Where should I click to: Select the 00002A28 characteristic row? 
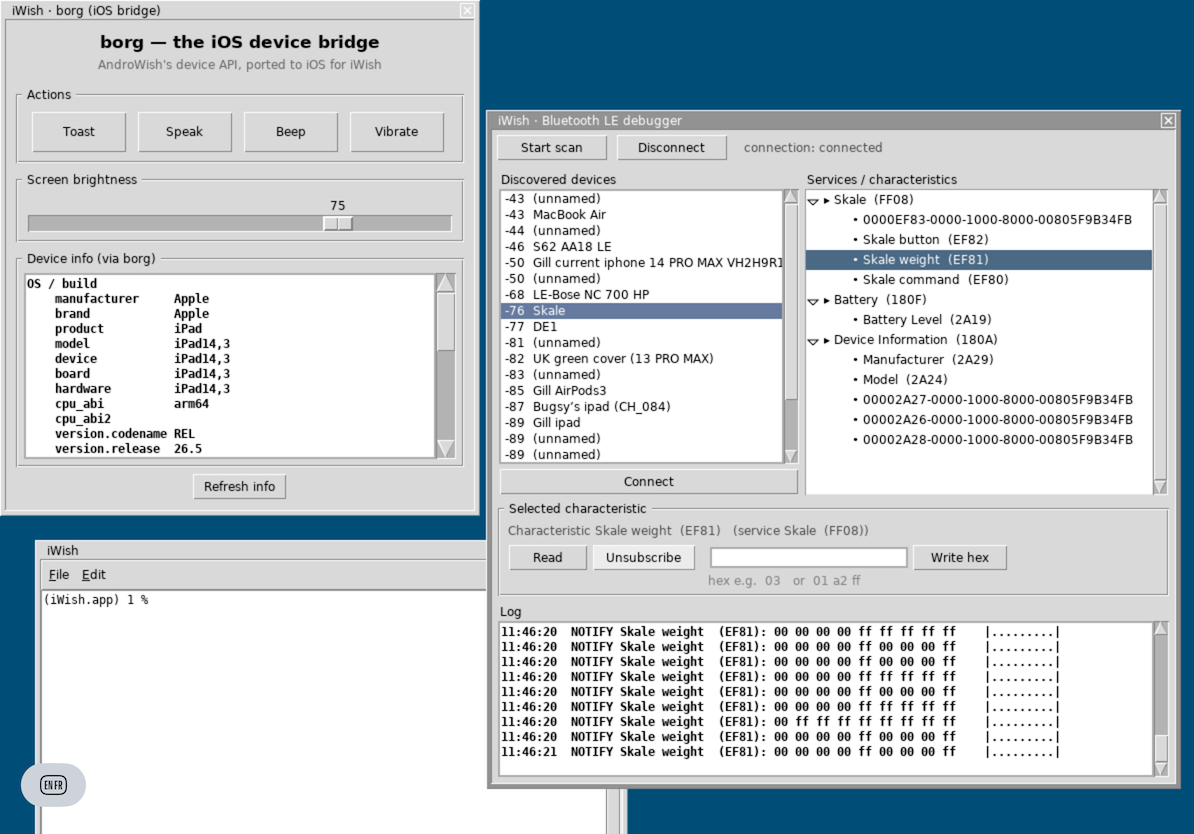(x=979, y=439)
